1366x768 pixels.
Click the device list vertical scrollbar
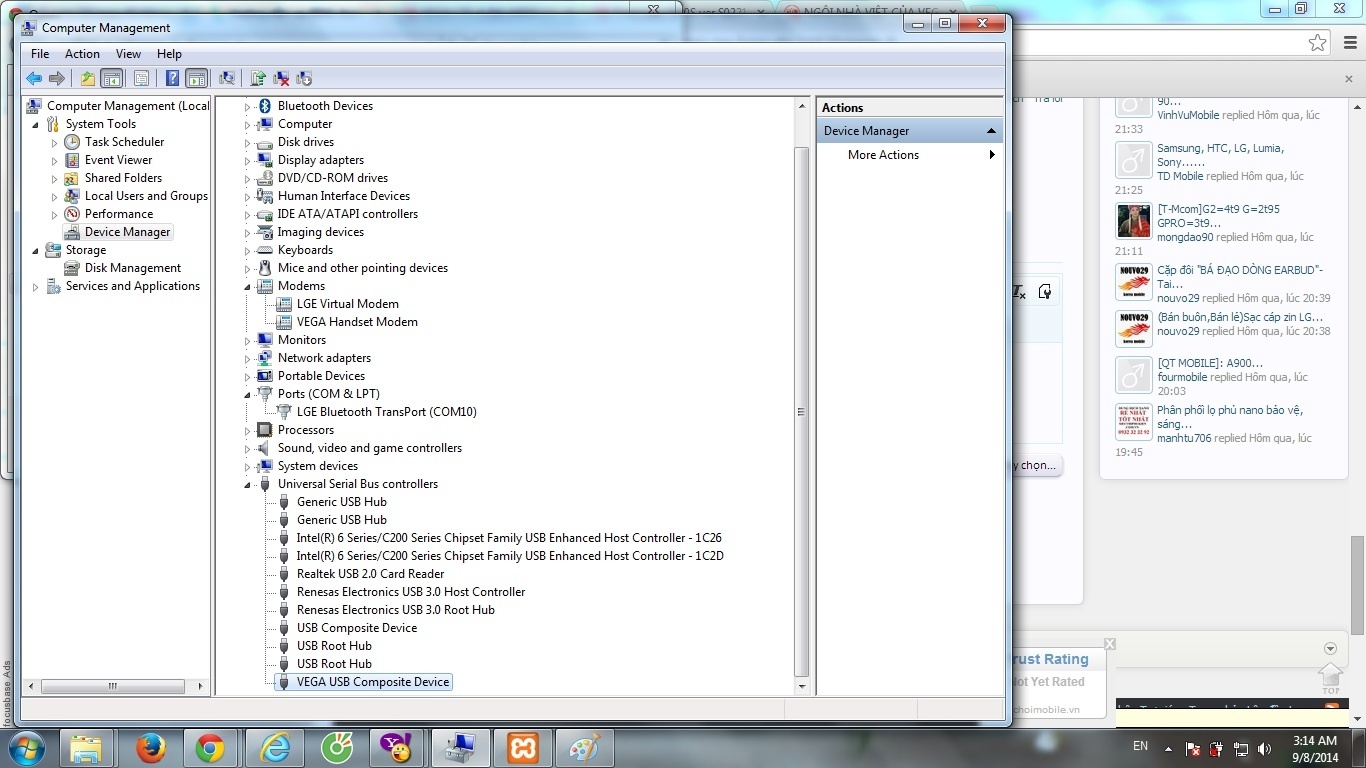(801, 412)
